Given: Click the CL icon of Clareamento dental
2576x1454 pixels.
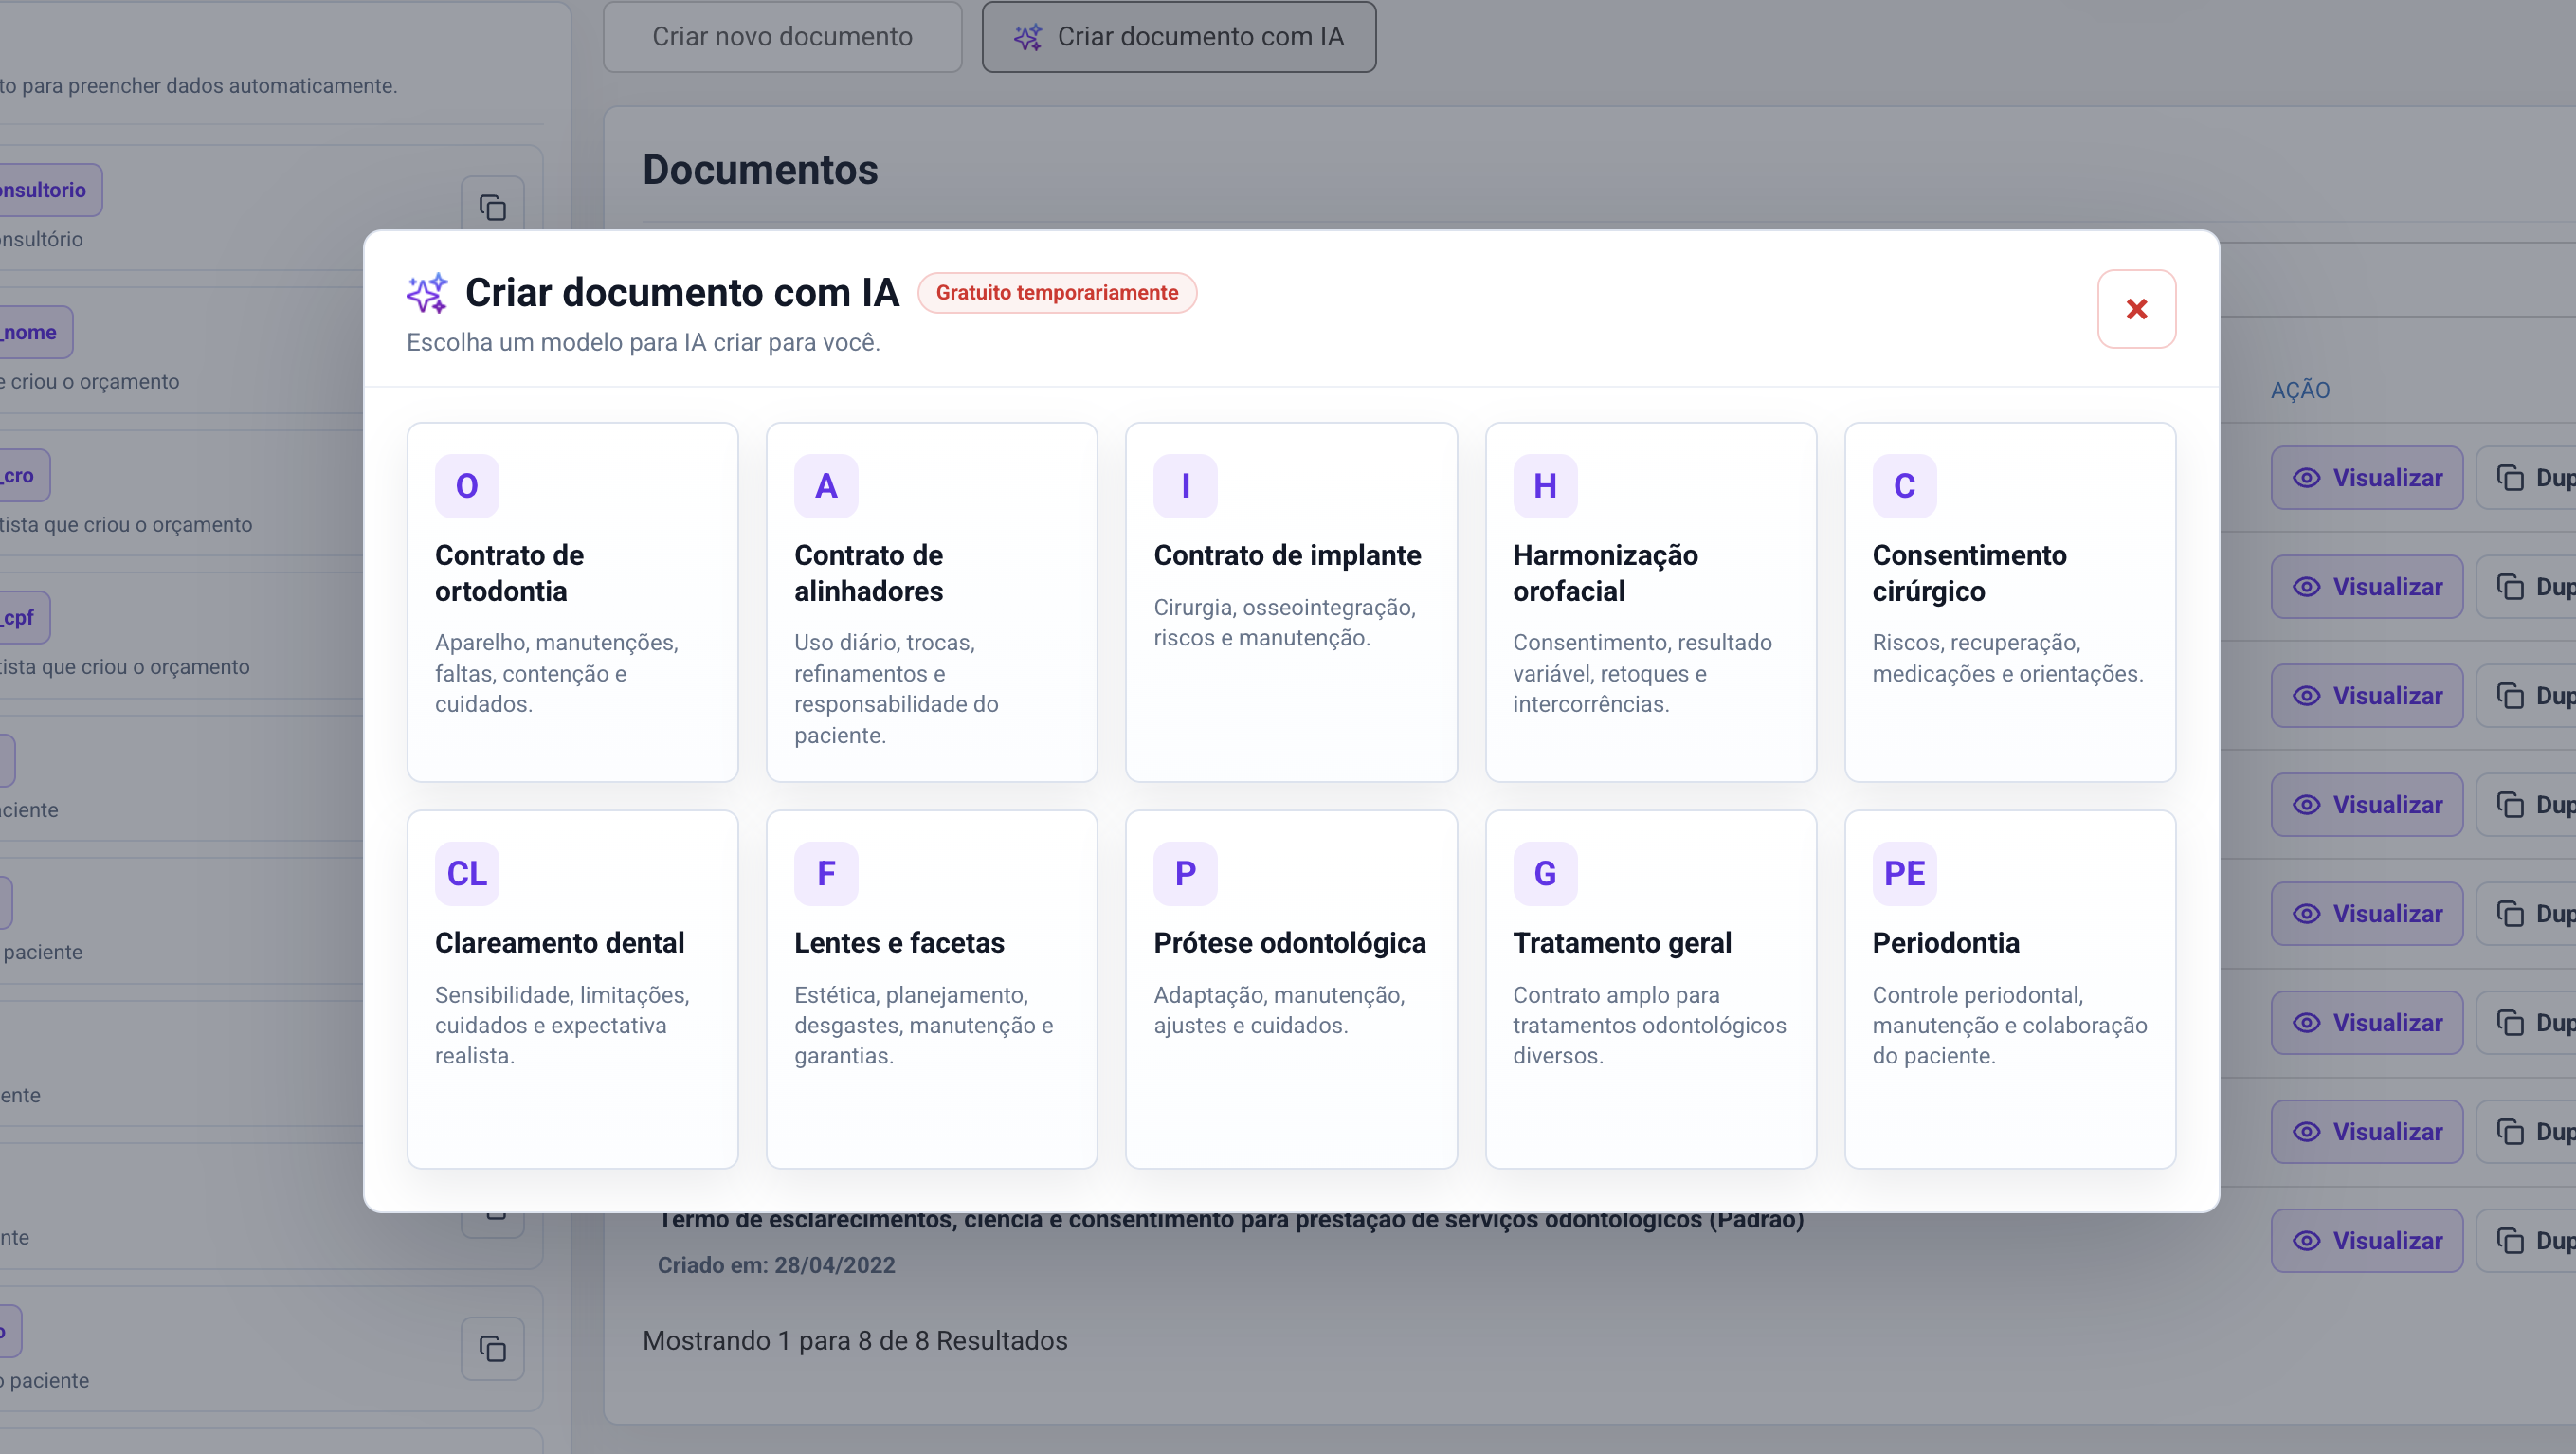Looking at the screenshot, I should click(467, 873).
